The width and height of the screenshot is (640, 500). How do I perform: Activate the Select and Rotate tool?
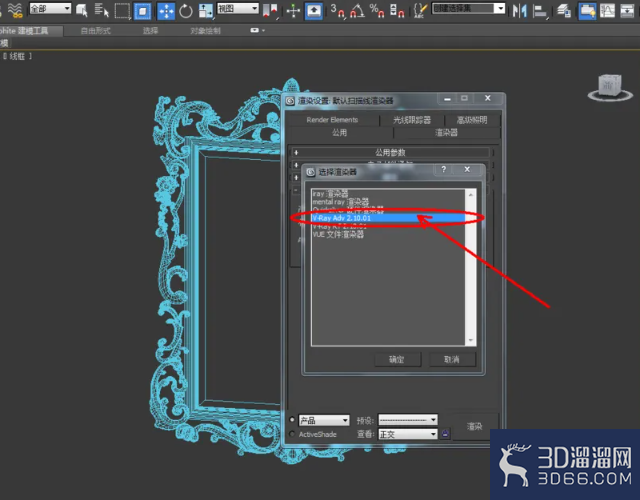click(x=186, y=11)
